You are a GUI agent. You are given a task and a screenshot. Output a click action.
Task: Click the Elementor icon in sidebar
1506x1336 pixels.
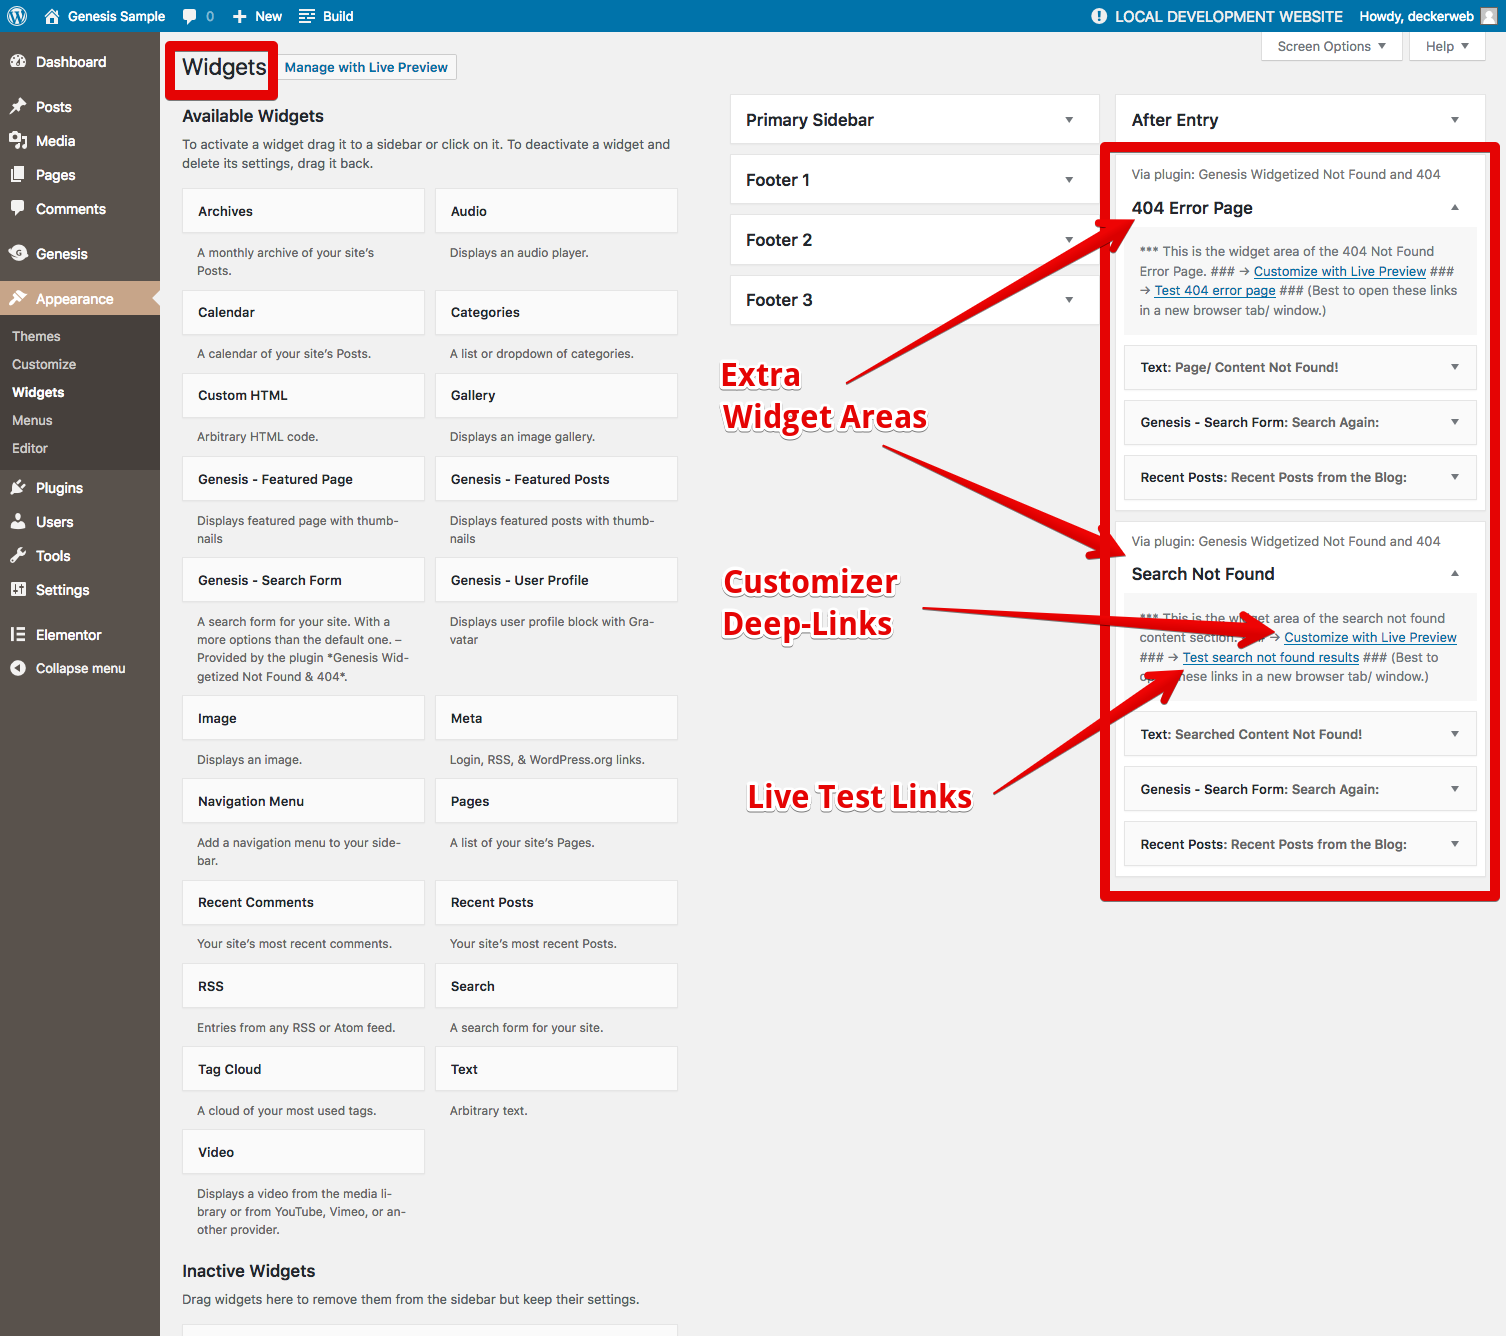18,634
